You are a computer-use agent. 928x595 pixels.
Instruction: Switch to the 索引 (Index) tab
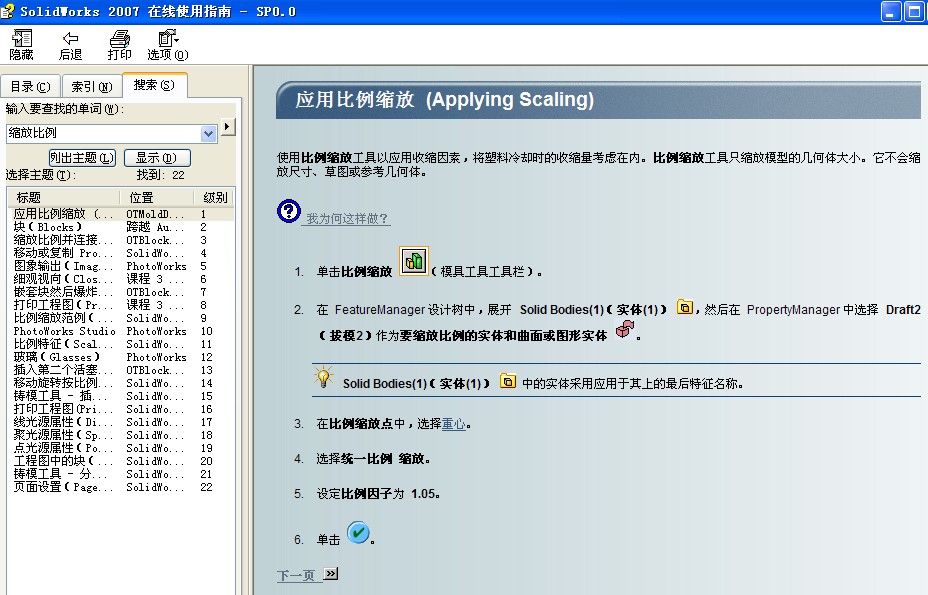pyautogui.click(x=92, y=87)
